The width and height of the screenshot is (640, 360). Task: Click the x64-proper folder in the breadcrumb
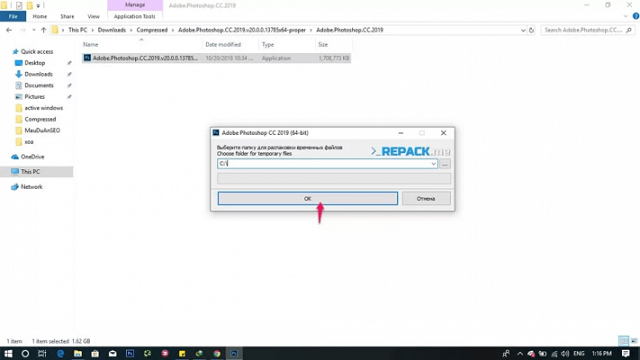click(x=242, y=30)
